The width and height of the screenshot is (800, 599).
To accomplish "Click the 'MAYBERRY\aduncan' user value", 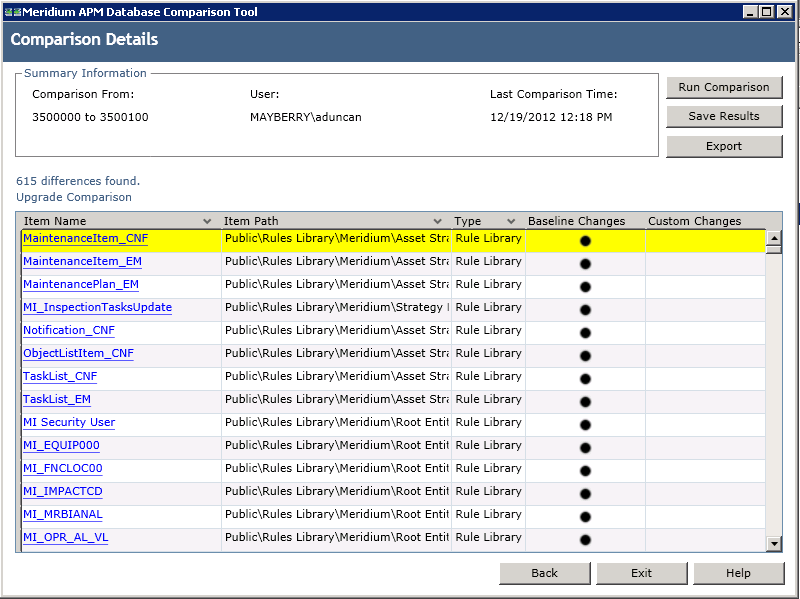I will pos(306,117).
